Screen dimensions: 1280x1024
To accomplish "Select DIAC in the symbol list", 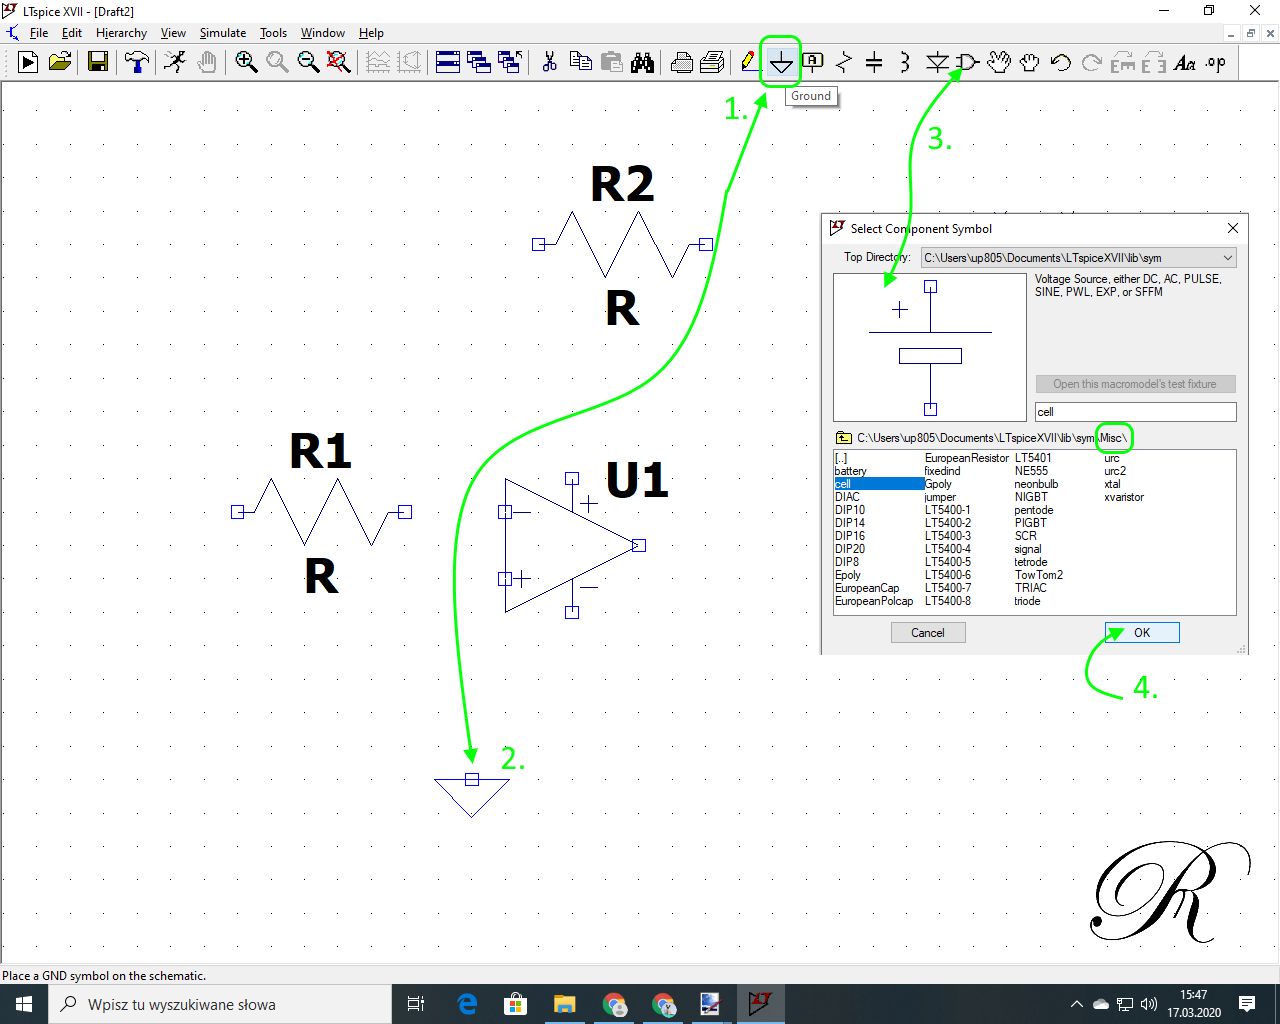I will [847, 497].
